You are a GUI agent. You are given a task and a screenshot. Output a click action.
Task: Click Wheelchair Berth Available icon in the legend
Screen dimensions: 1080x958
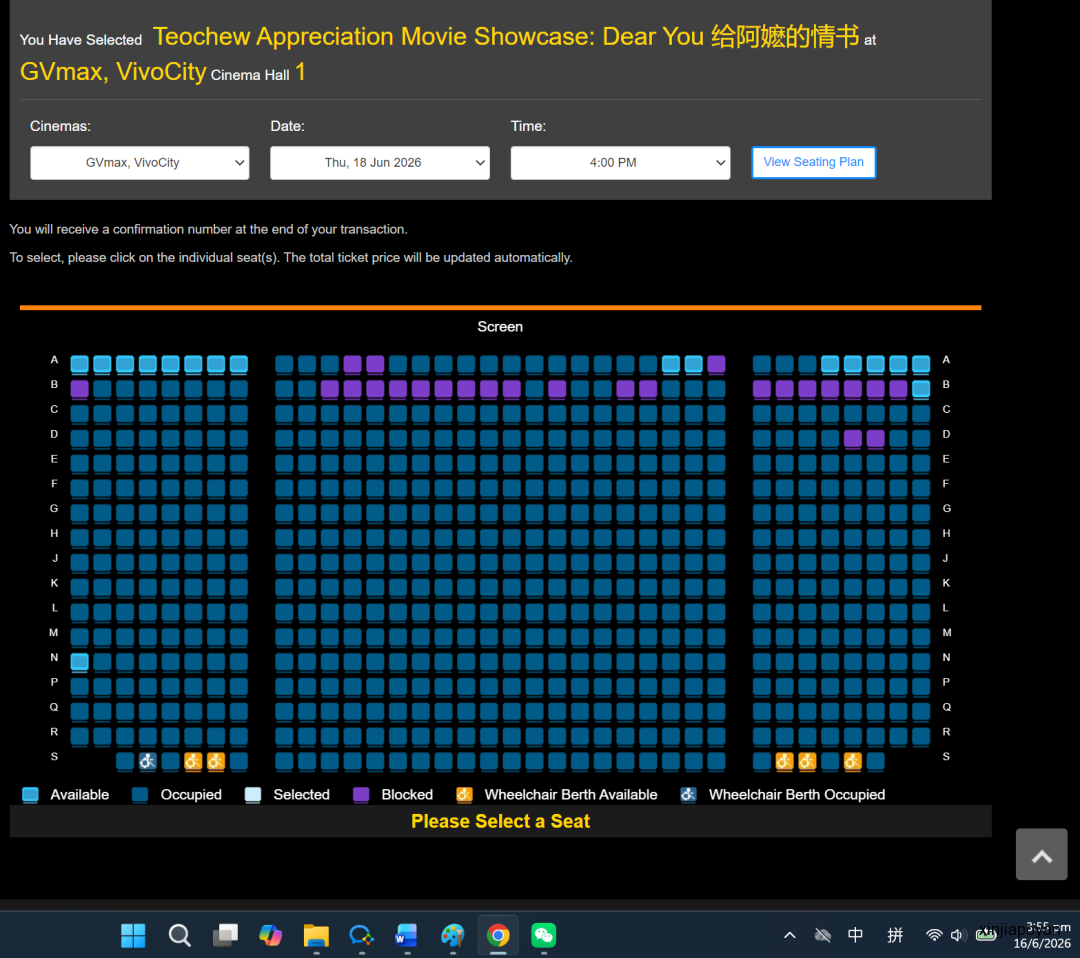464,795
